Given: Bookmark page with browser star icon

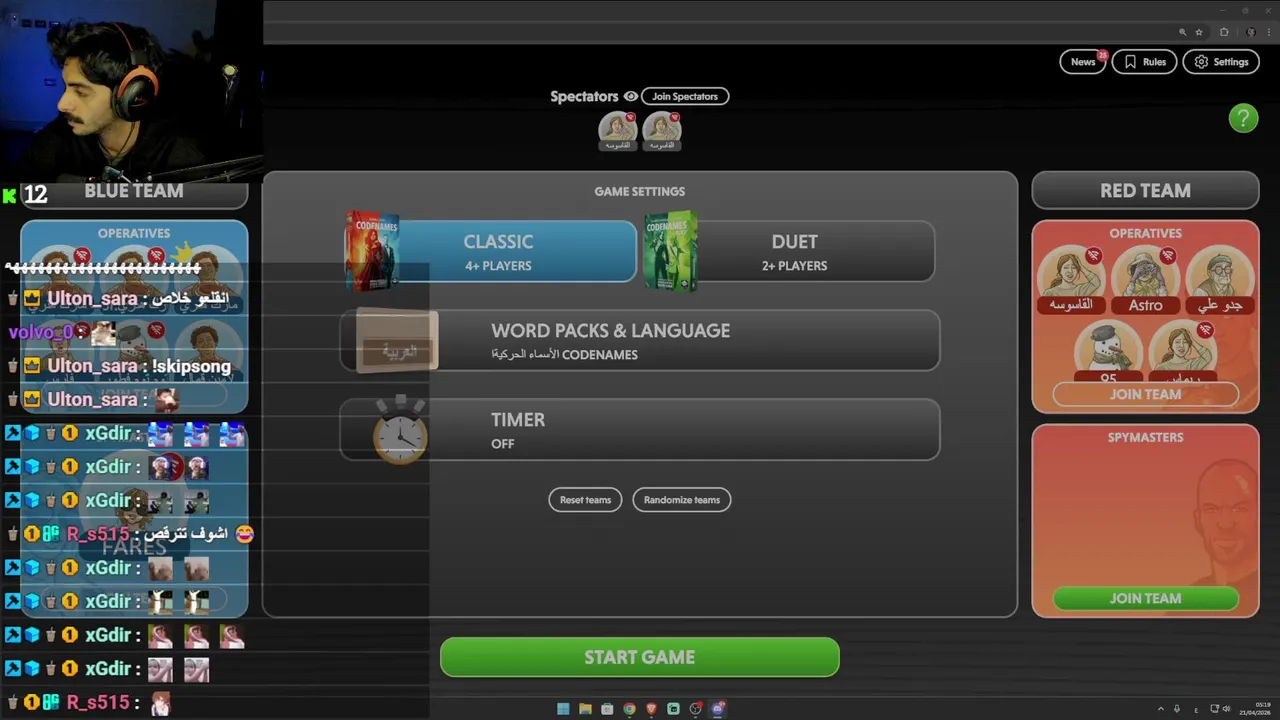Looking at the screenshot, I should 1199,32.
